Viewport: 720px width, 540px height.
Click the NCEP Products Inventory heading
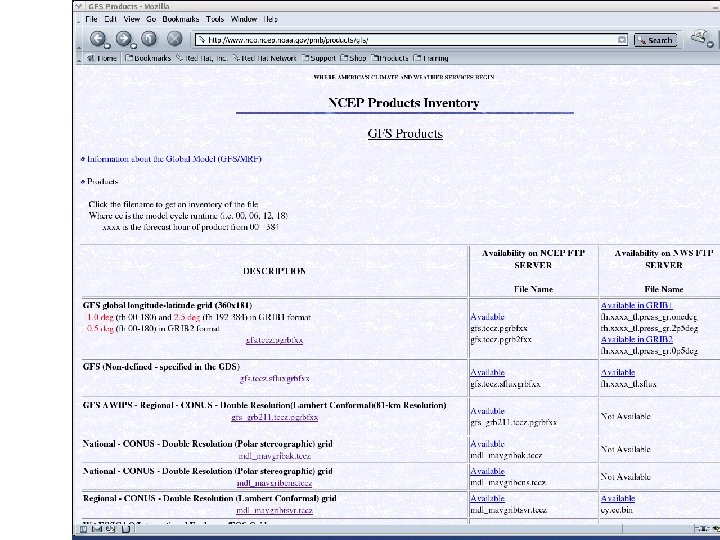[404, 102]
